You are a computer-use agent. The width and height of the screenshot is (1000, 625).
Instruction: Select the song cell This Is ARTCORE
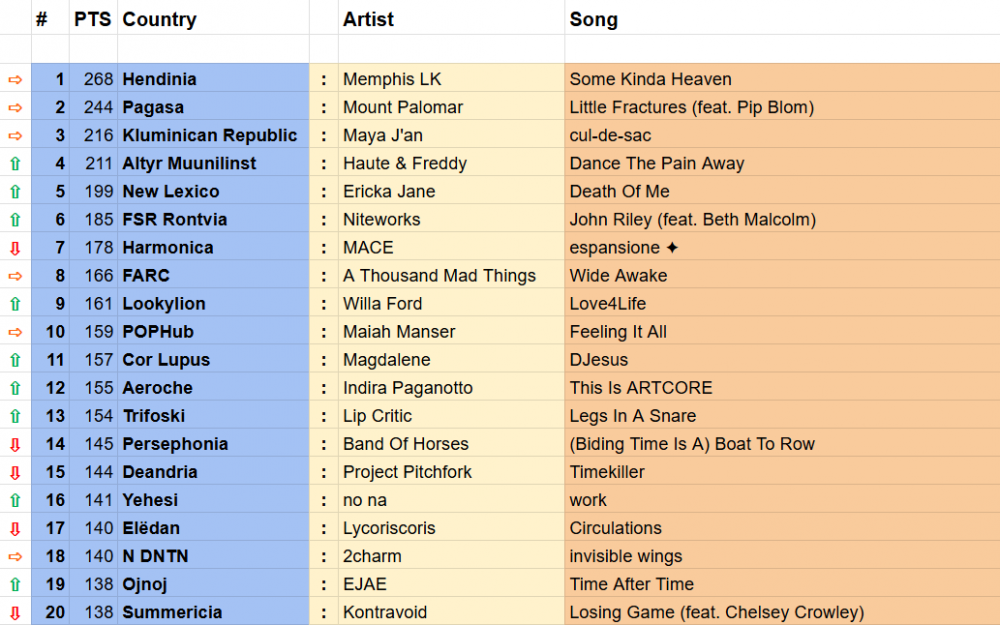pos(640,388)
